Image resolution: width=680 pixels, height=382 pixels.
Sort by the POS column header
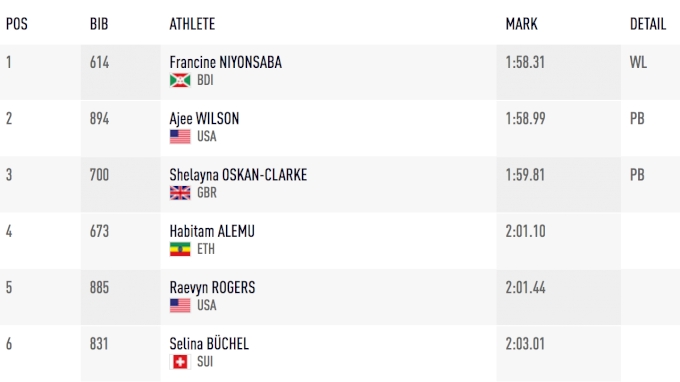(x=17, y=24)
